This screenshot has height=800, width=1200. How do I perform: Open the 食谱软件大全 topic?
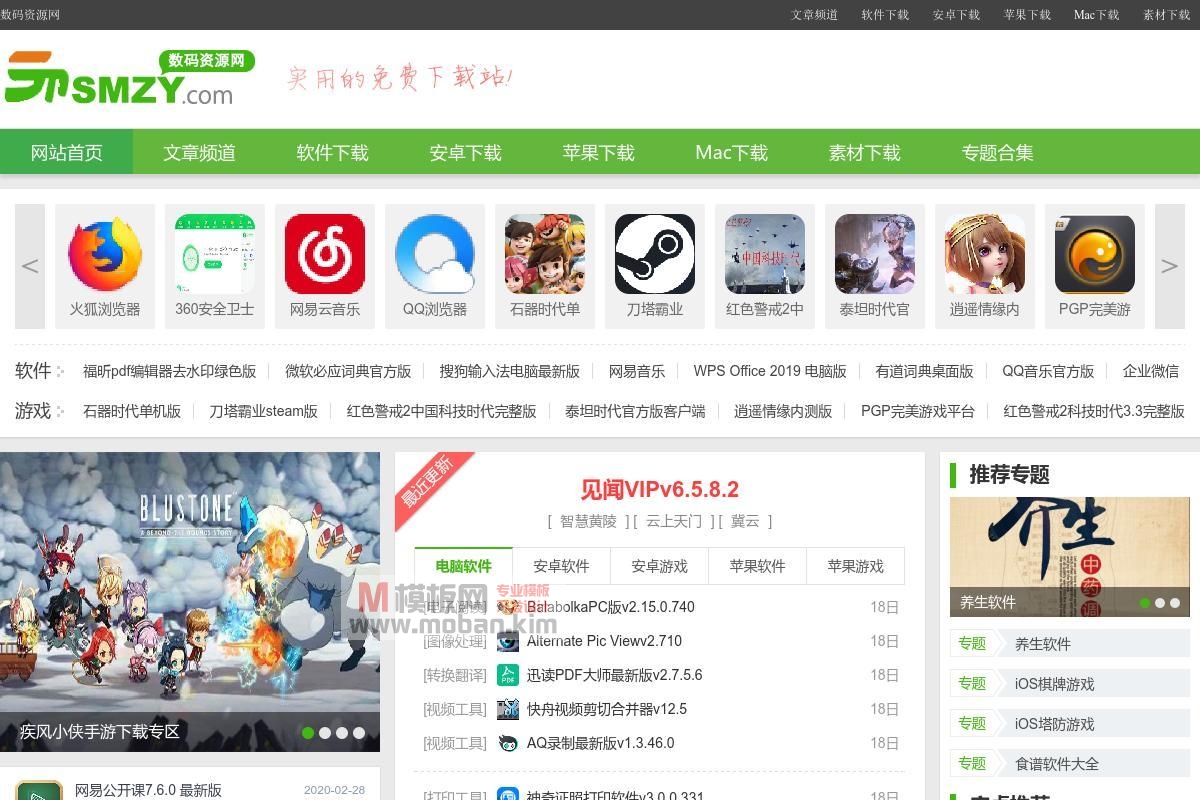point(1056,764)
